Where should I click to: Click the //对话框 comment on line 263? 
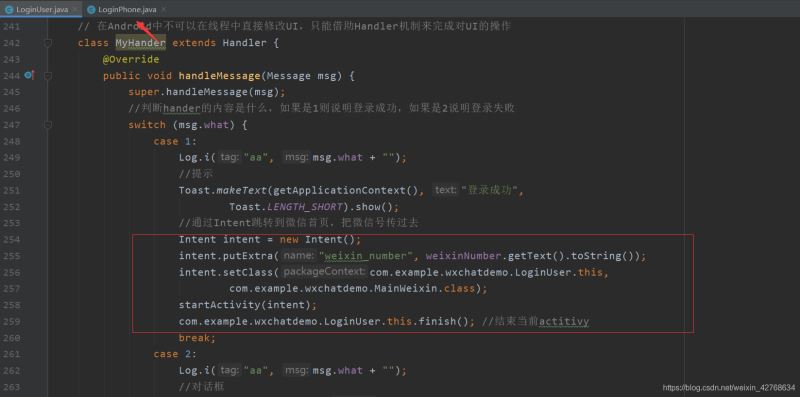[x=202, y=387]
